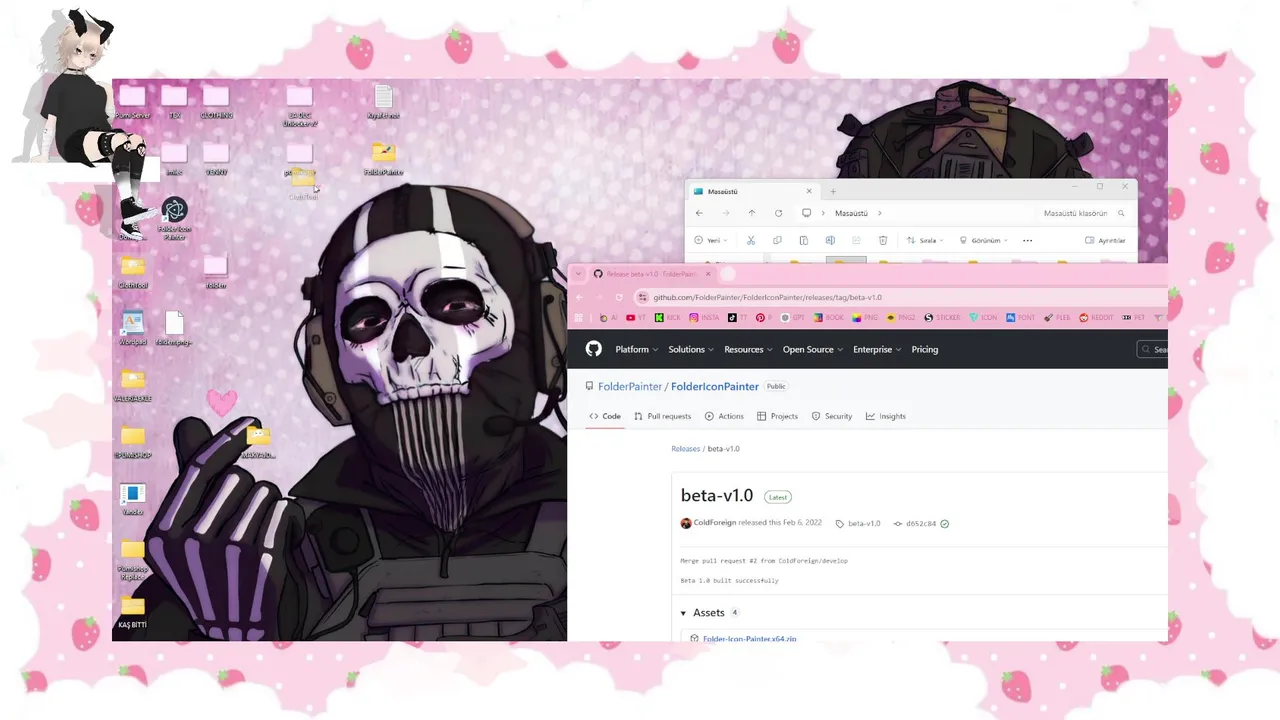This screenshot has height=720, width=1280.
Task: Switch to the Actions tab
Action: tap(724, 416)
